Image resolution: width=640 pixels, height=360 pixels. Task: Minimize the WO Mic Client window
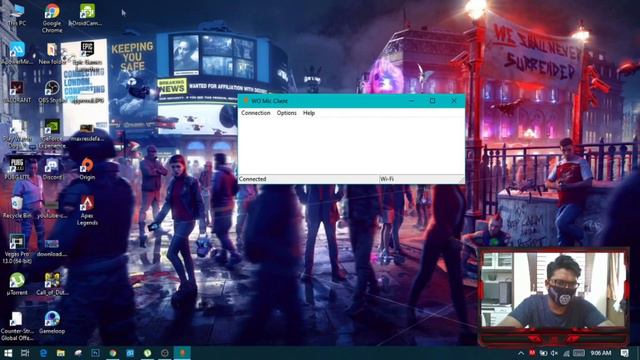point(411,100)
